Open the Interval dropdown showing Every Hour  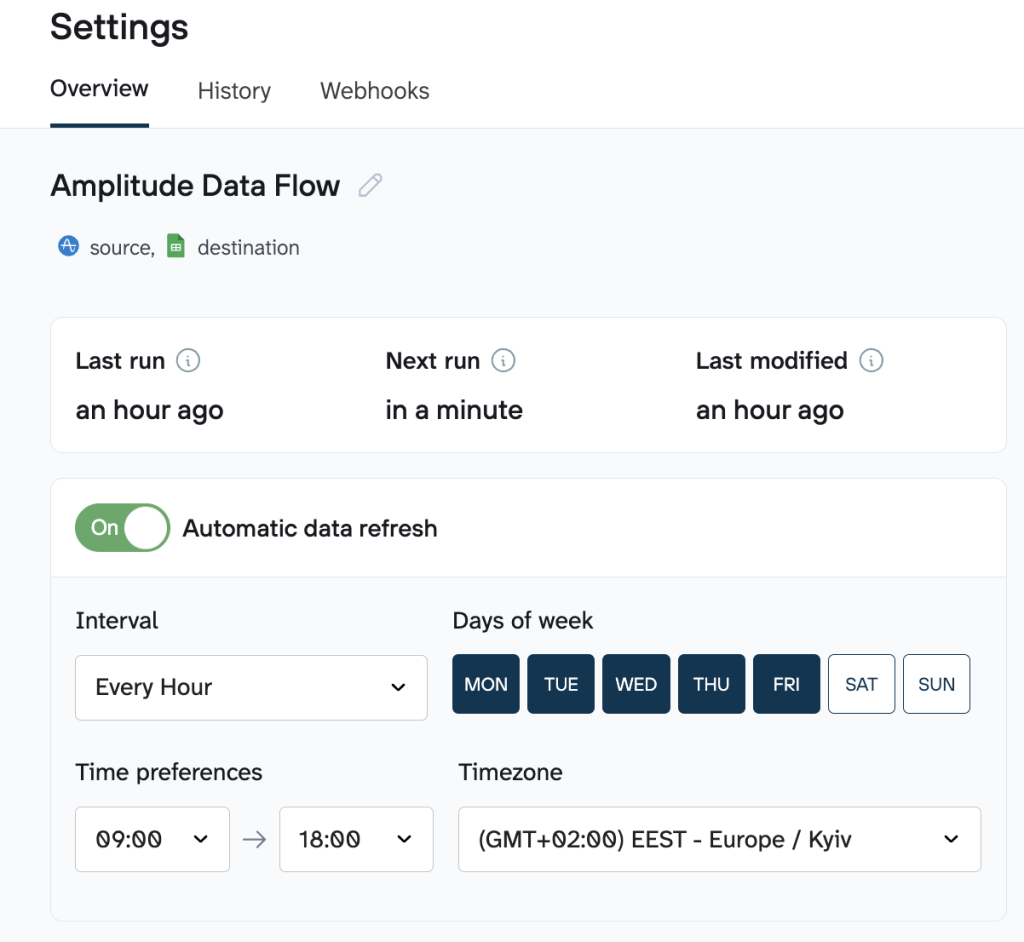tap(251, 687)
